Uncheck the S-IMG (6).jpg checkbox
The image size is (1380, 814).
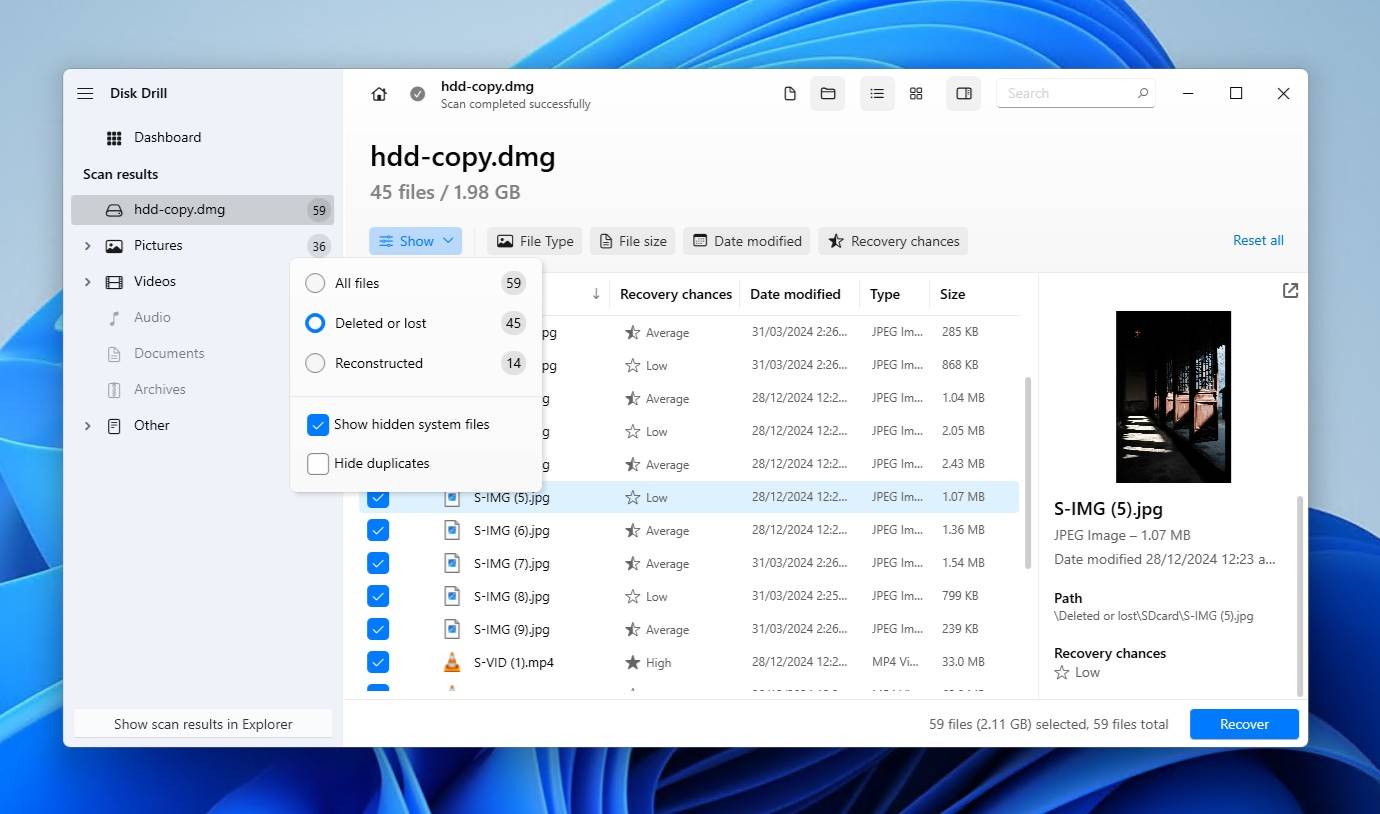(378, 530)
